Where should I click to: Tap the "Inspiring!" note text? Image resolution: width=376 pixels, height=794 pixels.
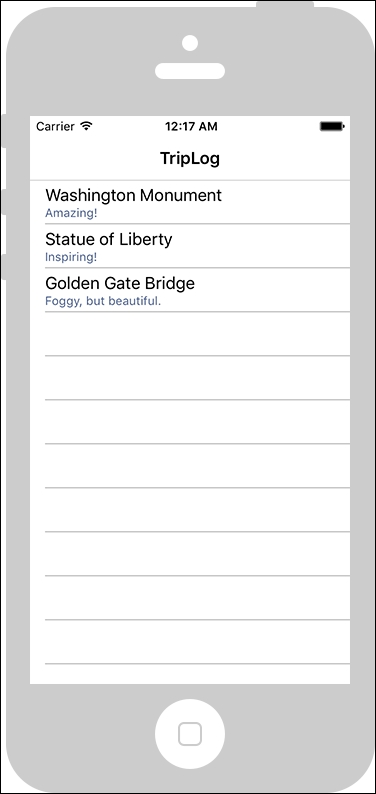[71, 257]
